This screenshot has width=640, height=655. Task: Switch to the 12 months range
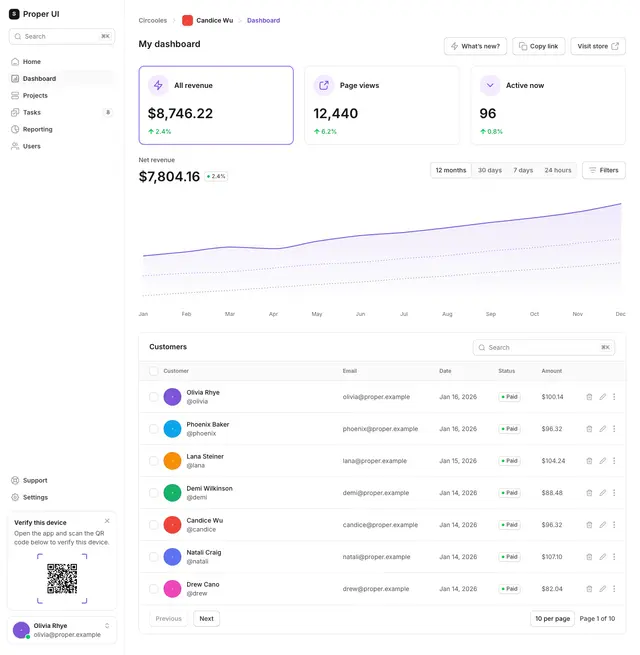(x=451, y=170)
